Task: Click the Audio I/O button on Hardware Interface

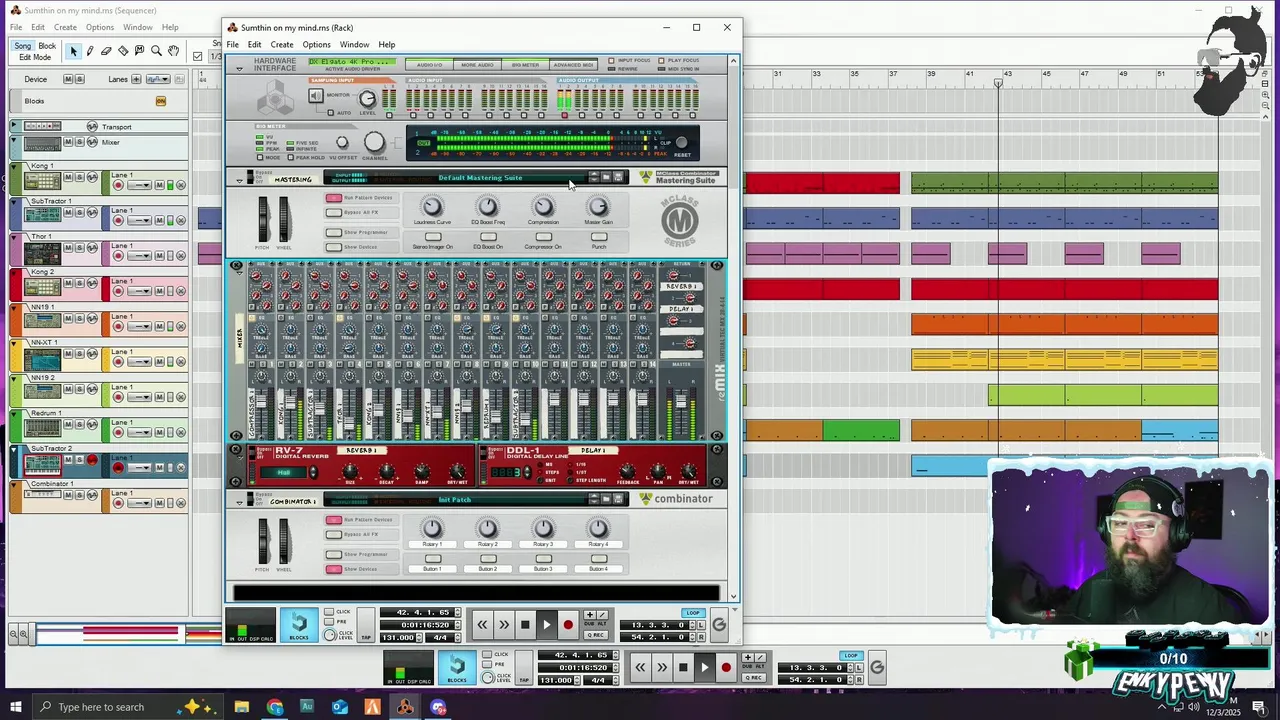Action: (x=429, y=65)
